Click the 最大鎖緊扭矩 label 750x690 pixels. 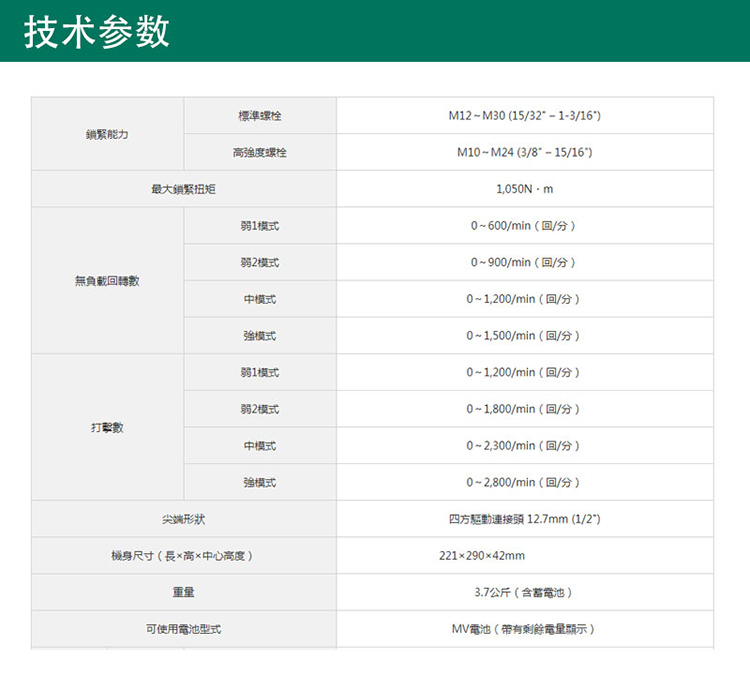[183, 189]
